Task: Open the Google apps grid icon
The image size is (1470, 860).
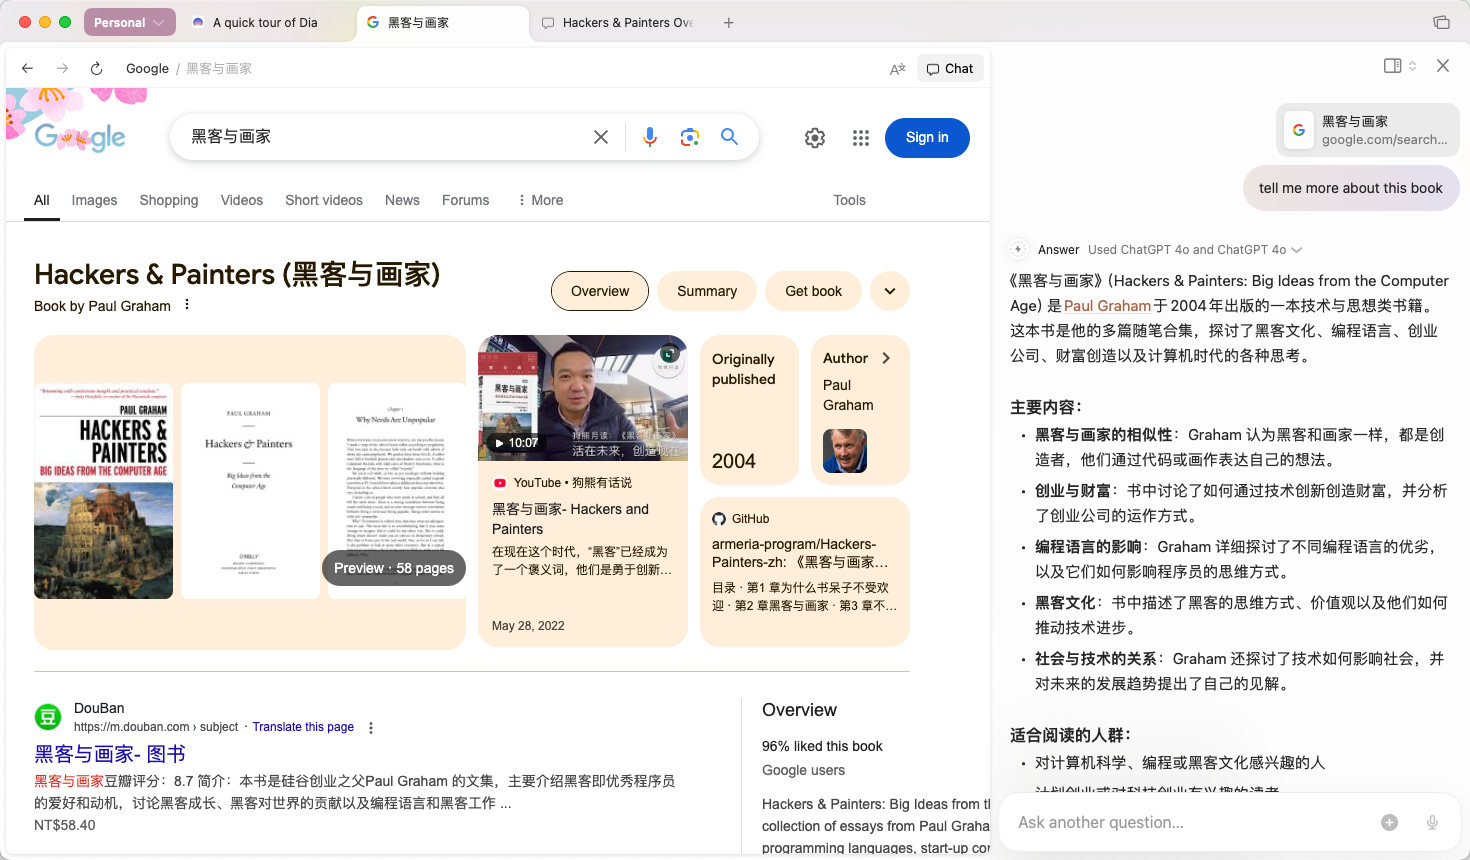Action: pos(861,138)
